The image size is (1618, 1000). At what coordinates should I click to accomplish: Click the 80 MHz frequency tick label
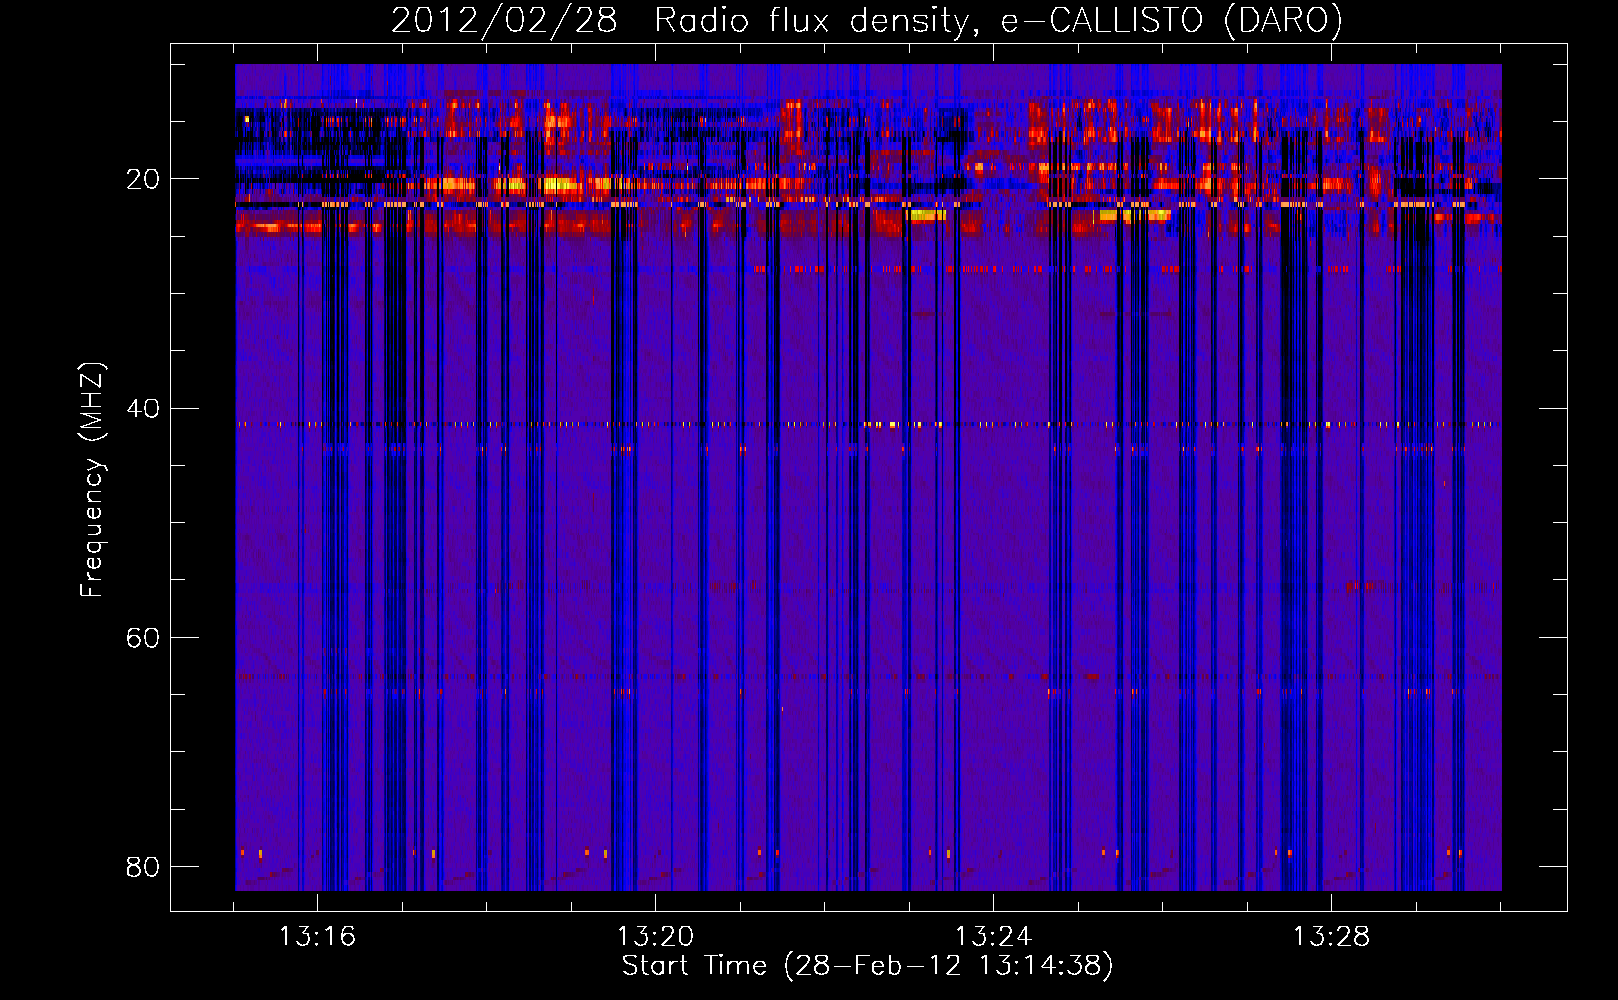(x=142, y=867)
